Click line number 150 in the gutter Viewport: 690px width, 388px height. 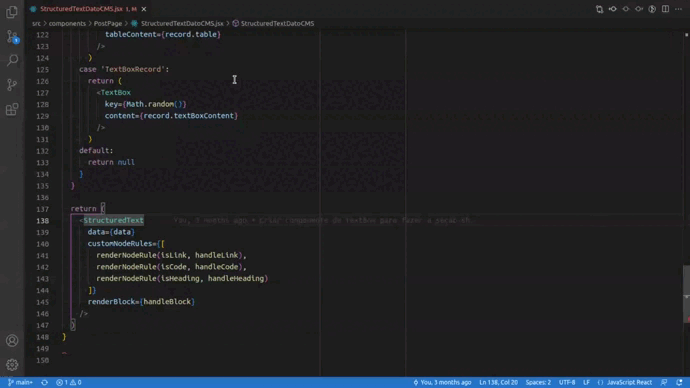(x=43, y=360)
